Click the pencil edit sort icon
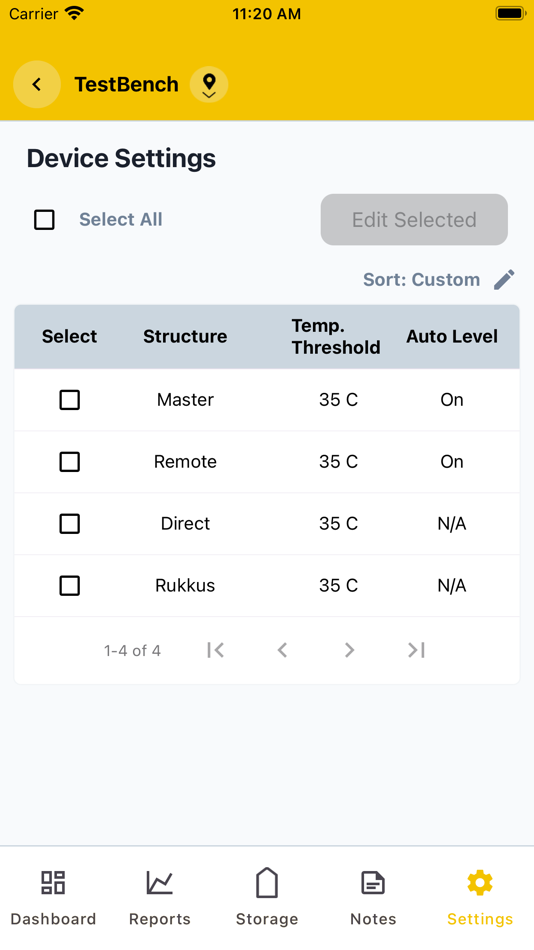Image resolution: width=534 pixels, height=950 pixels. pos(504,280)
